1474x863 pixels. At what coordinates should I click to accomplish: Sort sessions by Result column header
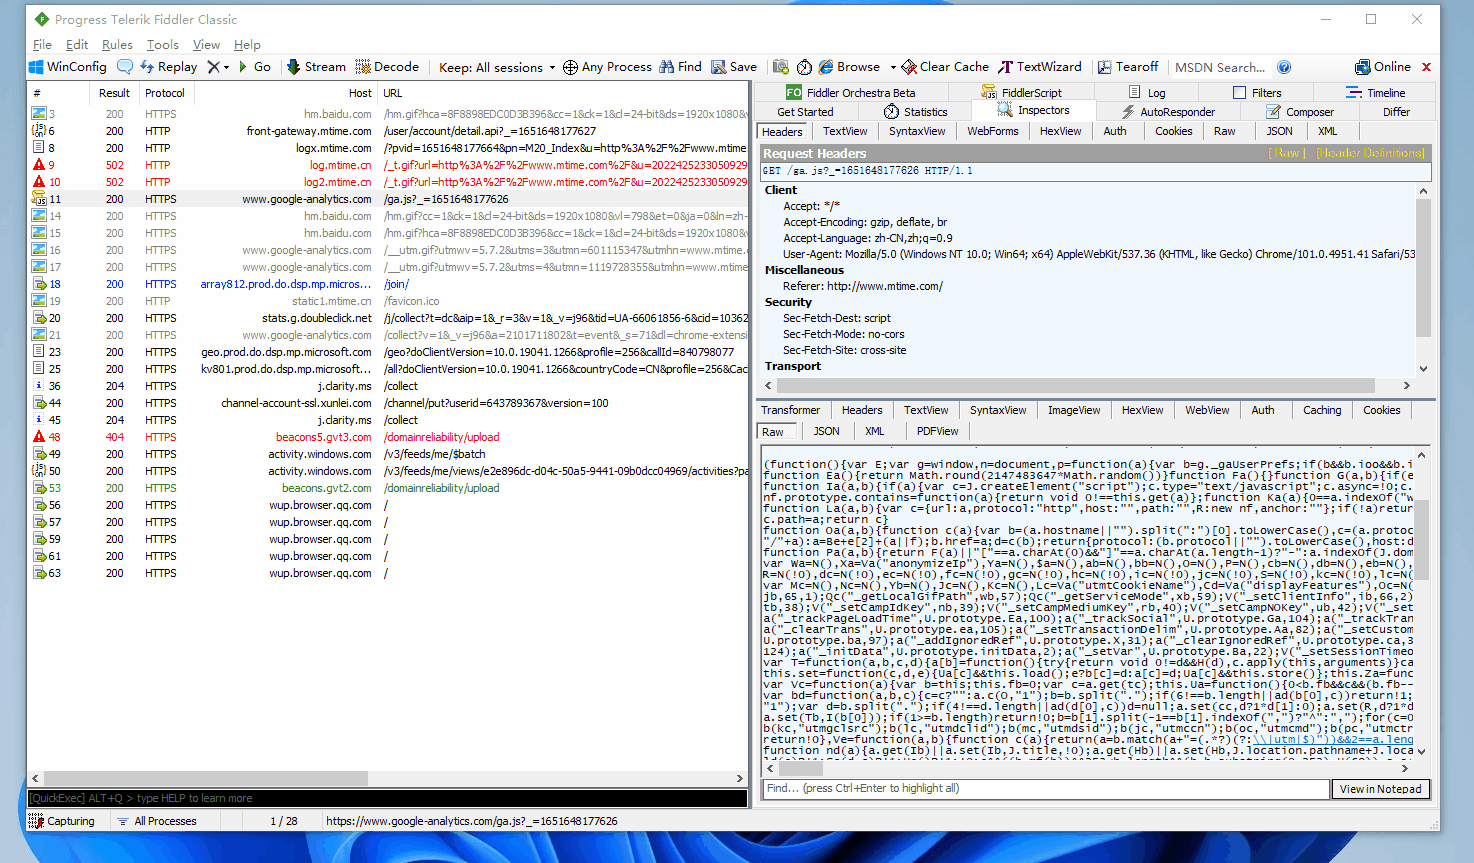pyautogui.click(x=114, y=93)
